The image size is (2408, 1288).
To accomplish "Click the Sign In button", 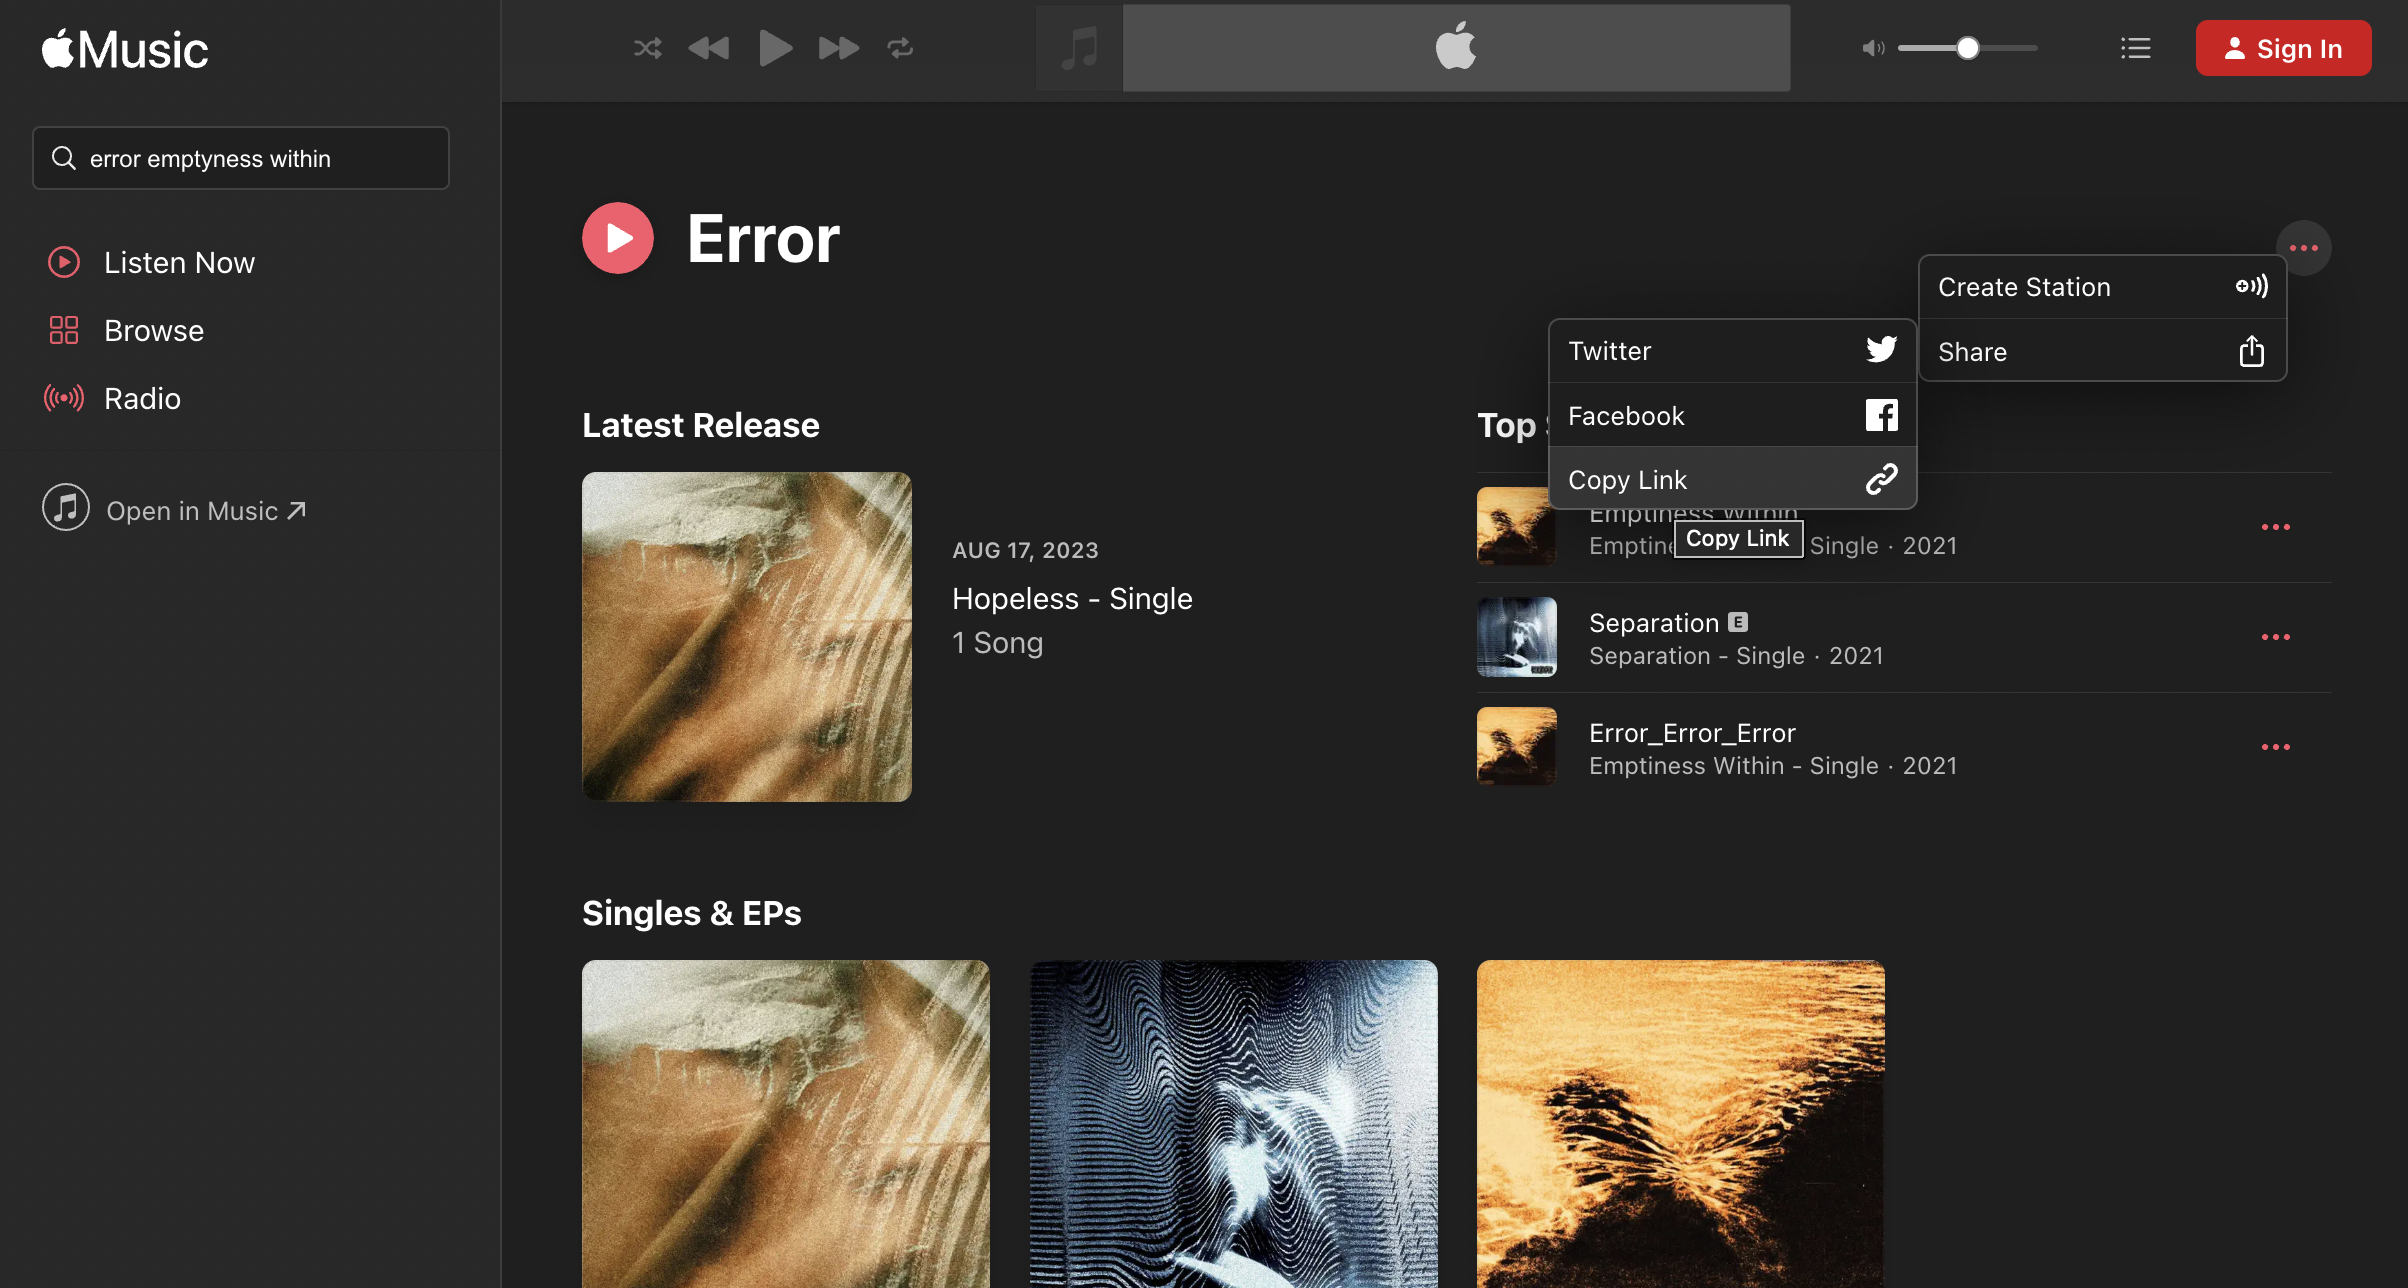I will (x=2283, y=48).
